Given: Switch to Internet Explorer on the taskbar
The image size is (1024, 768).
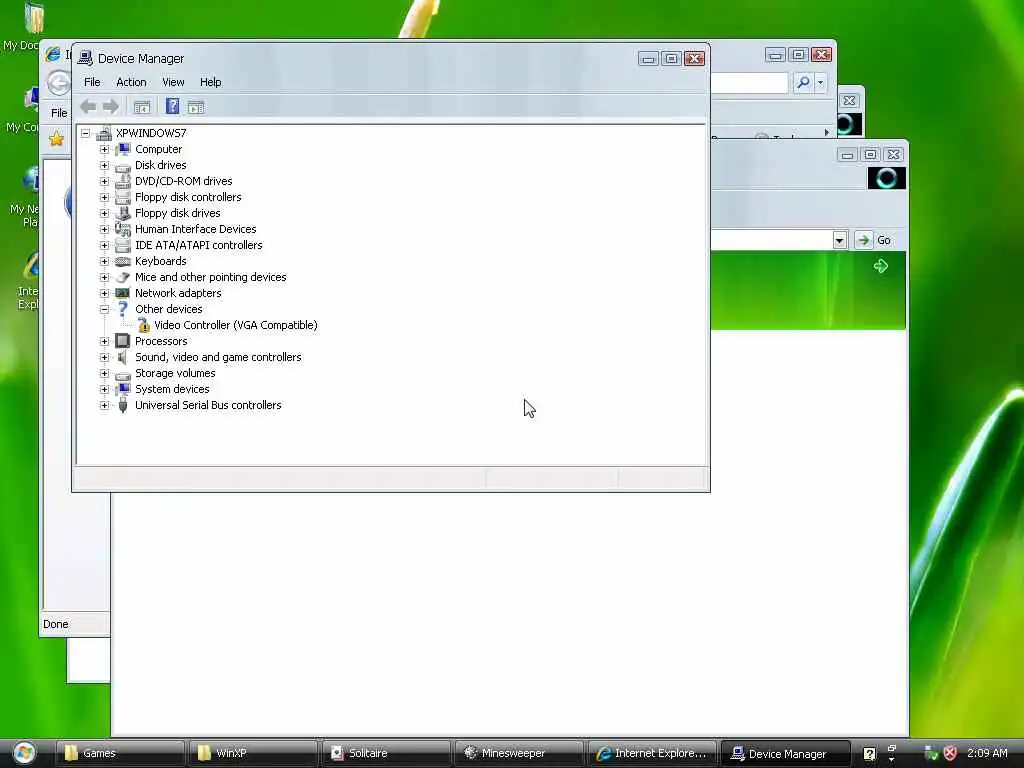Looking at the screenshot, I should [653, 753].
